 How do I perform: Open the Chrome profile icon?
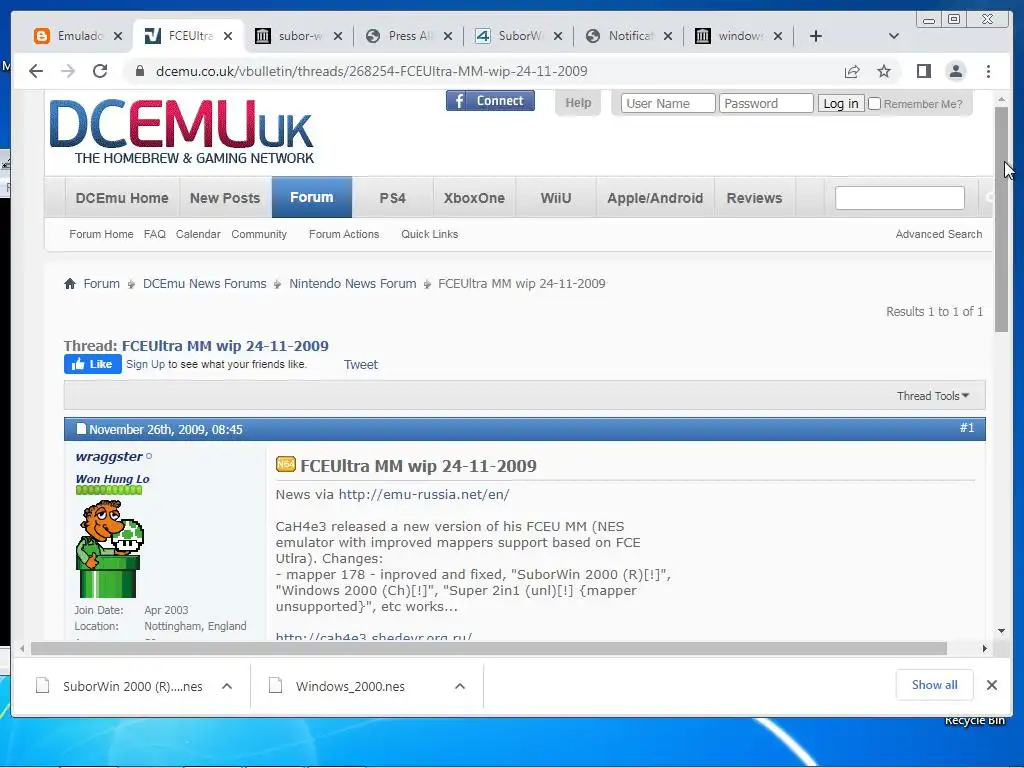(x=955, y=71)
